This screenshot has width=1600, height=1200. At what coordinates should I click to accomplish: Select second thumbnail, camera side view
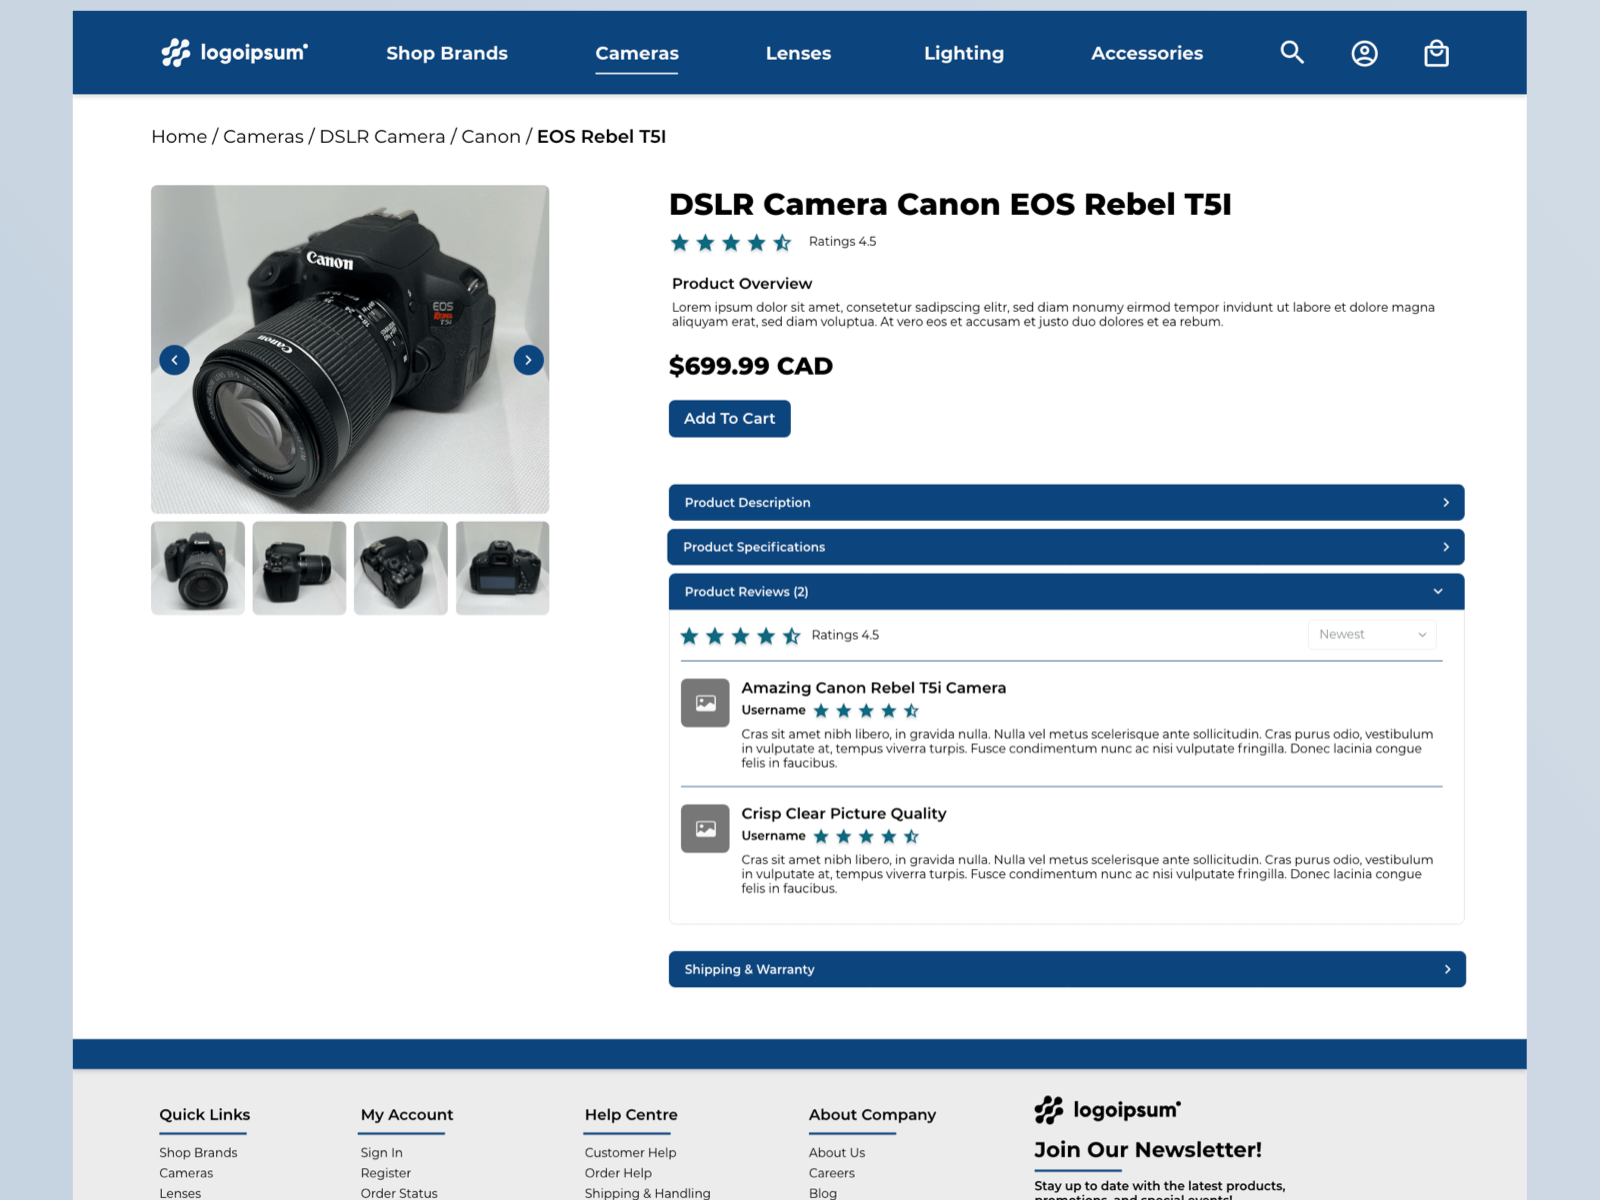click(x=299, y=568)
